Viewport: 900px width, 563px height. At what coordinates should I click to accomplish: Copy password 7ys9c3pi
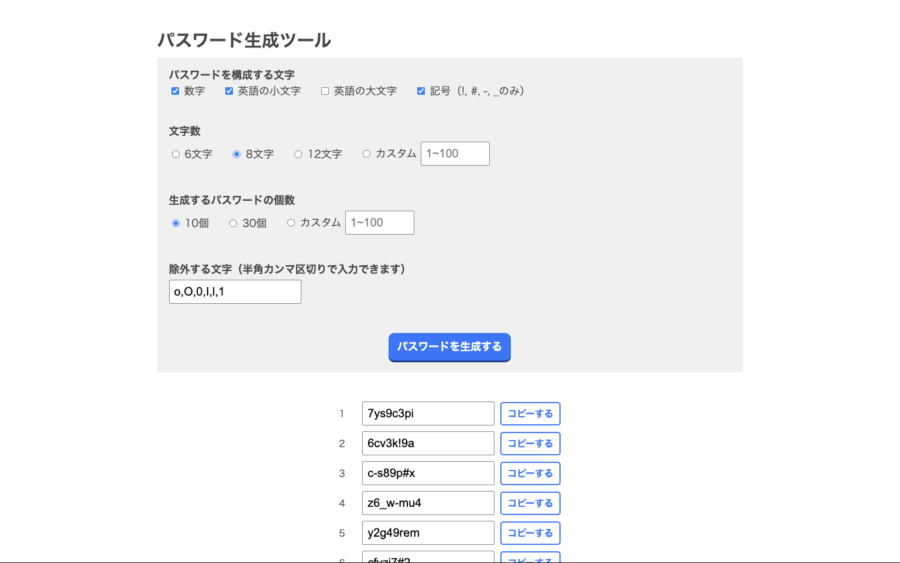point(530,414)
